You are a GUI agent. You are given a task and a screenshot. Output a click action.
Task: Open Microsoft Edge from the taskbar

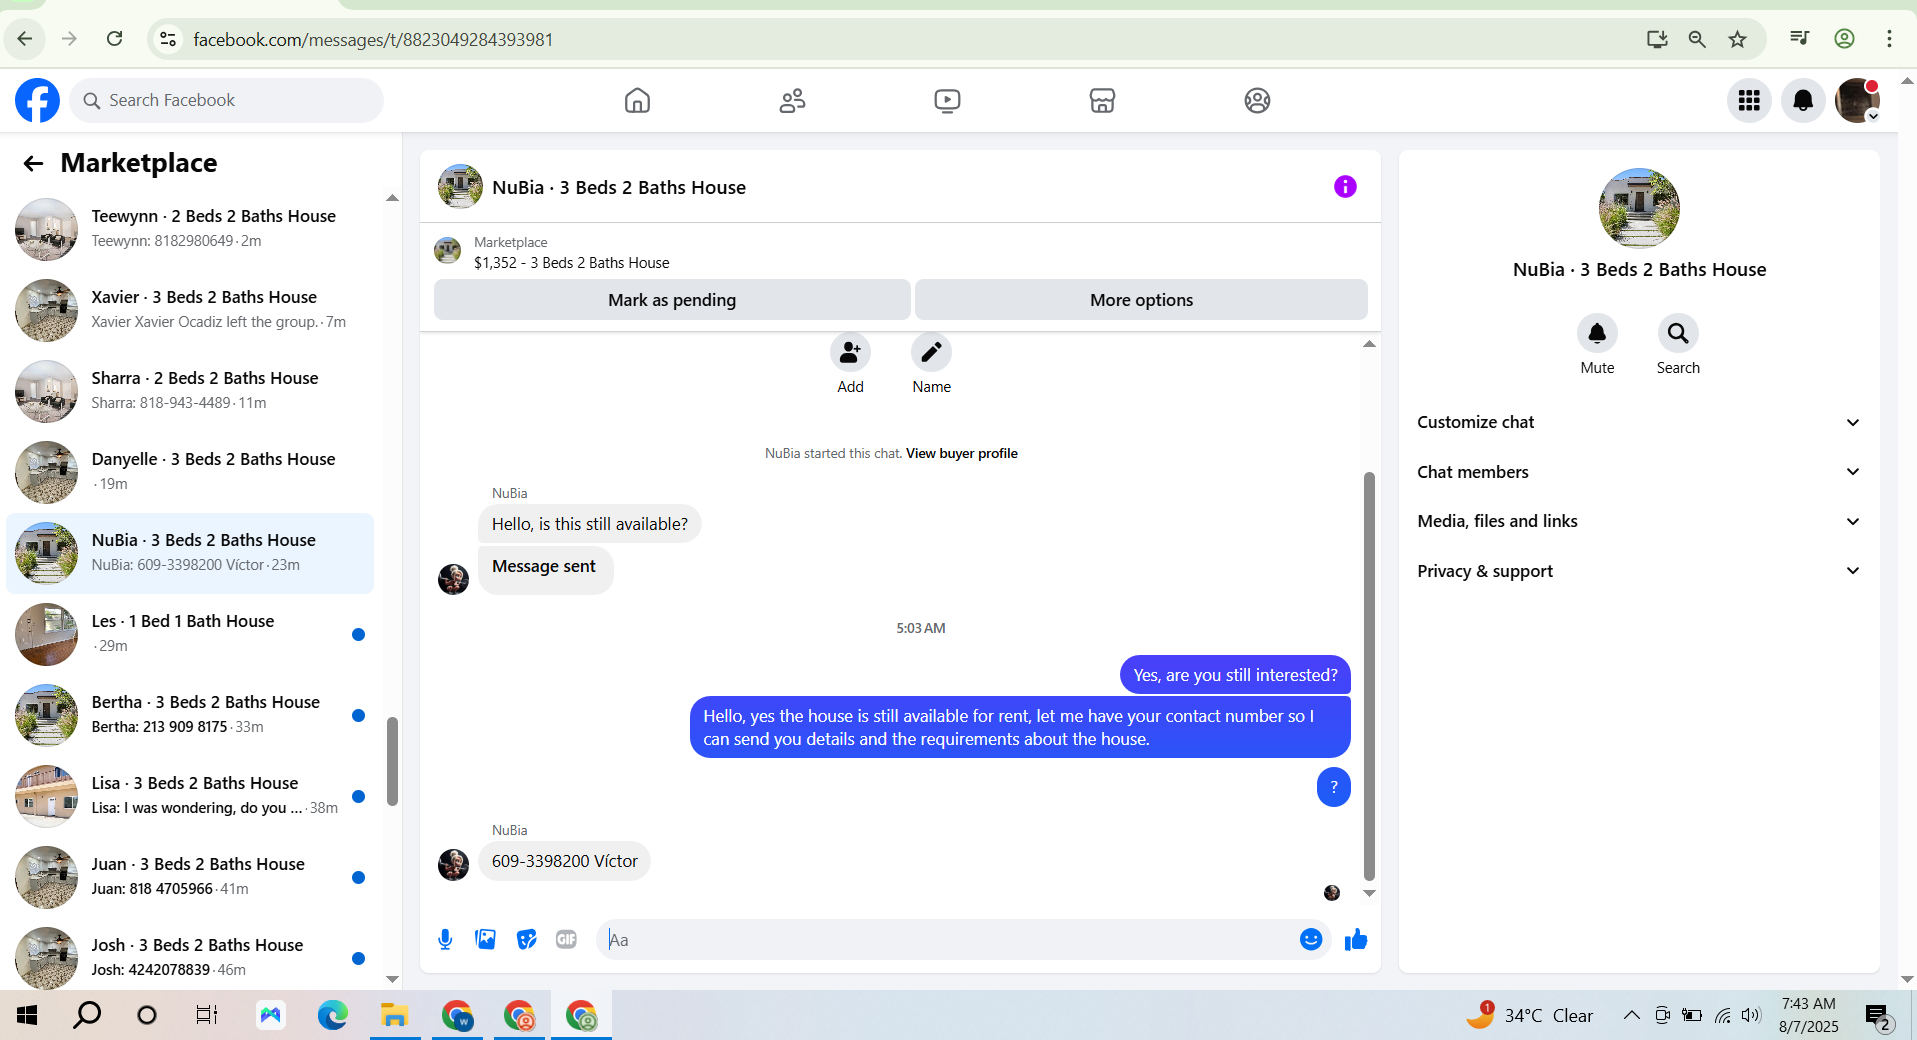pyautogui.click(x=333, y=1016)
